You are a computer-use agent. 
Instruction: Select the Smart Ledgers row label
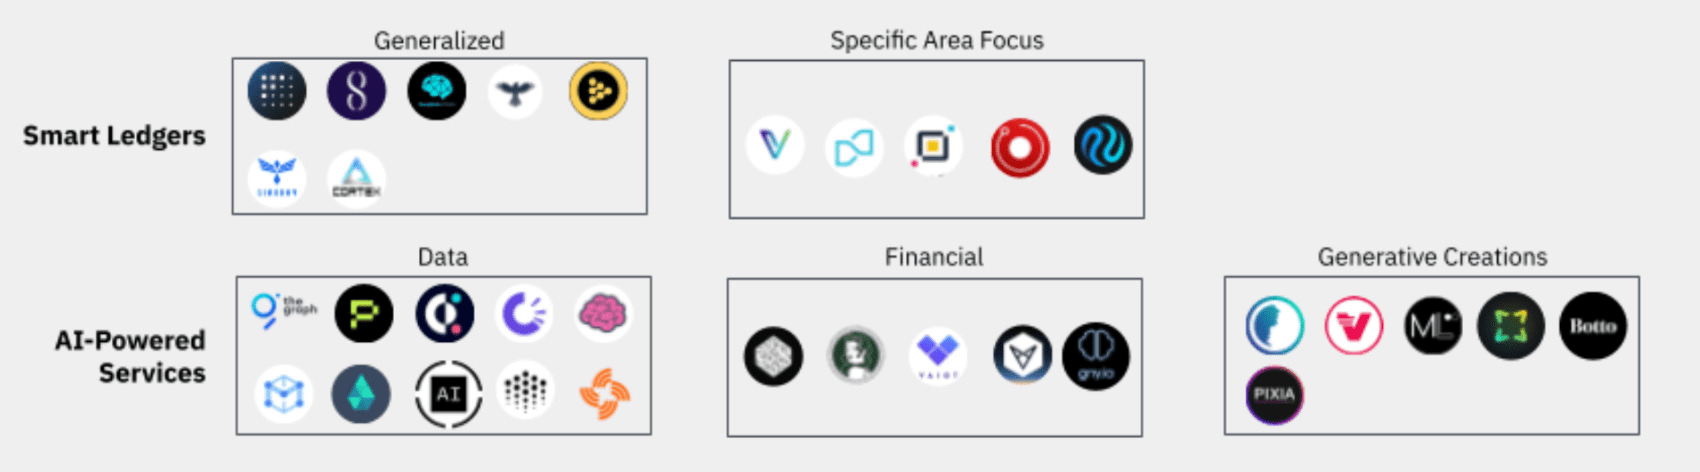114,136
